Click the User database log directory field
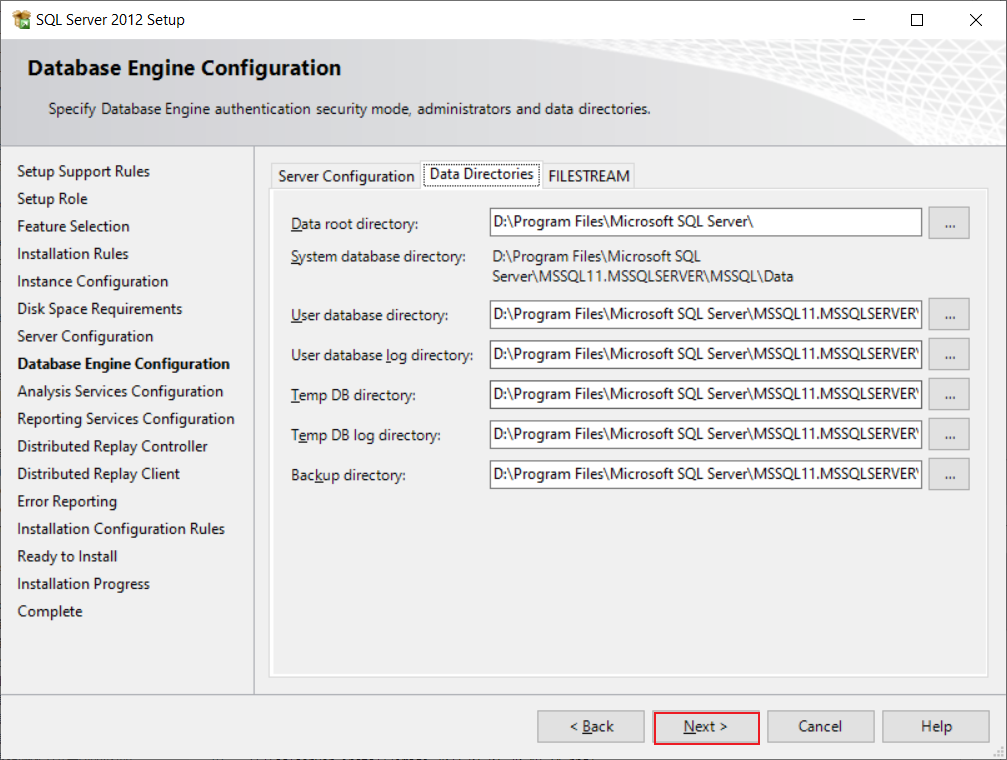Image resolution: width=1007 pixels, height=760 pixels. tap(706, 355)
